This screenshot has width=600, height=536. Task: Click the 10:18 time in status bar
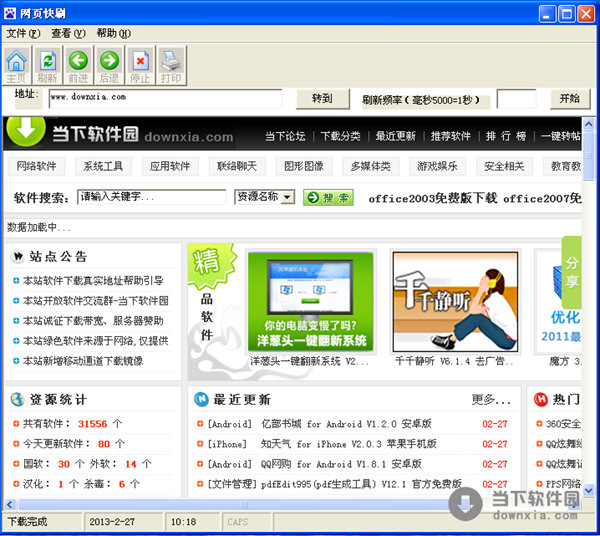[183, 522]
